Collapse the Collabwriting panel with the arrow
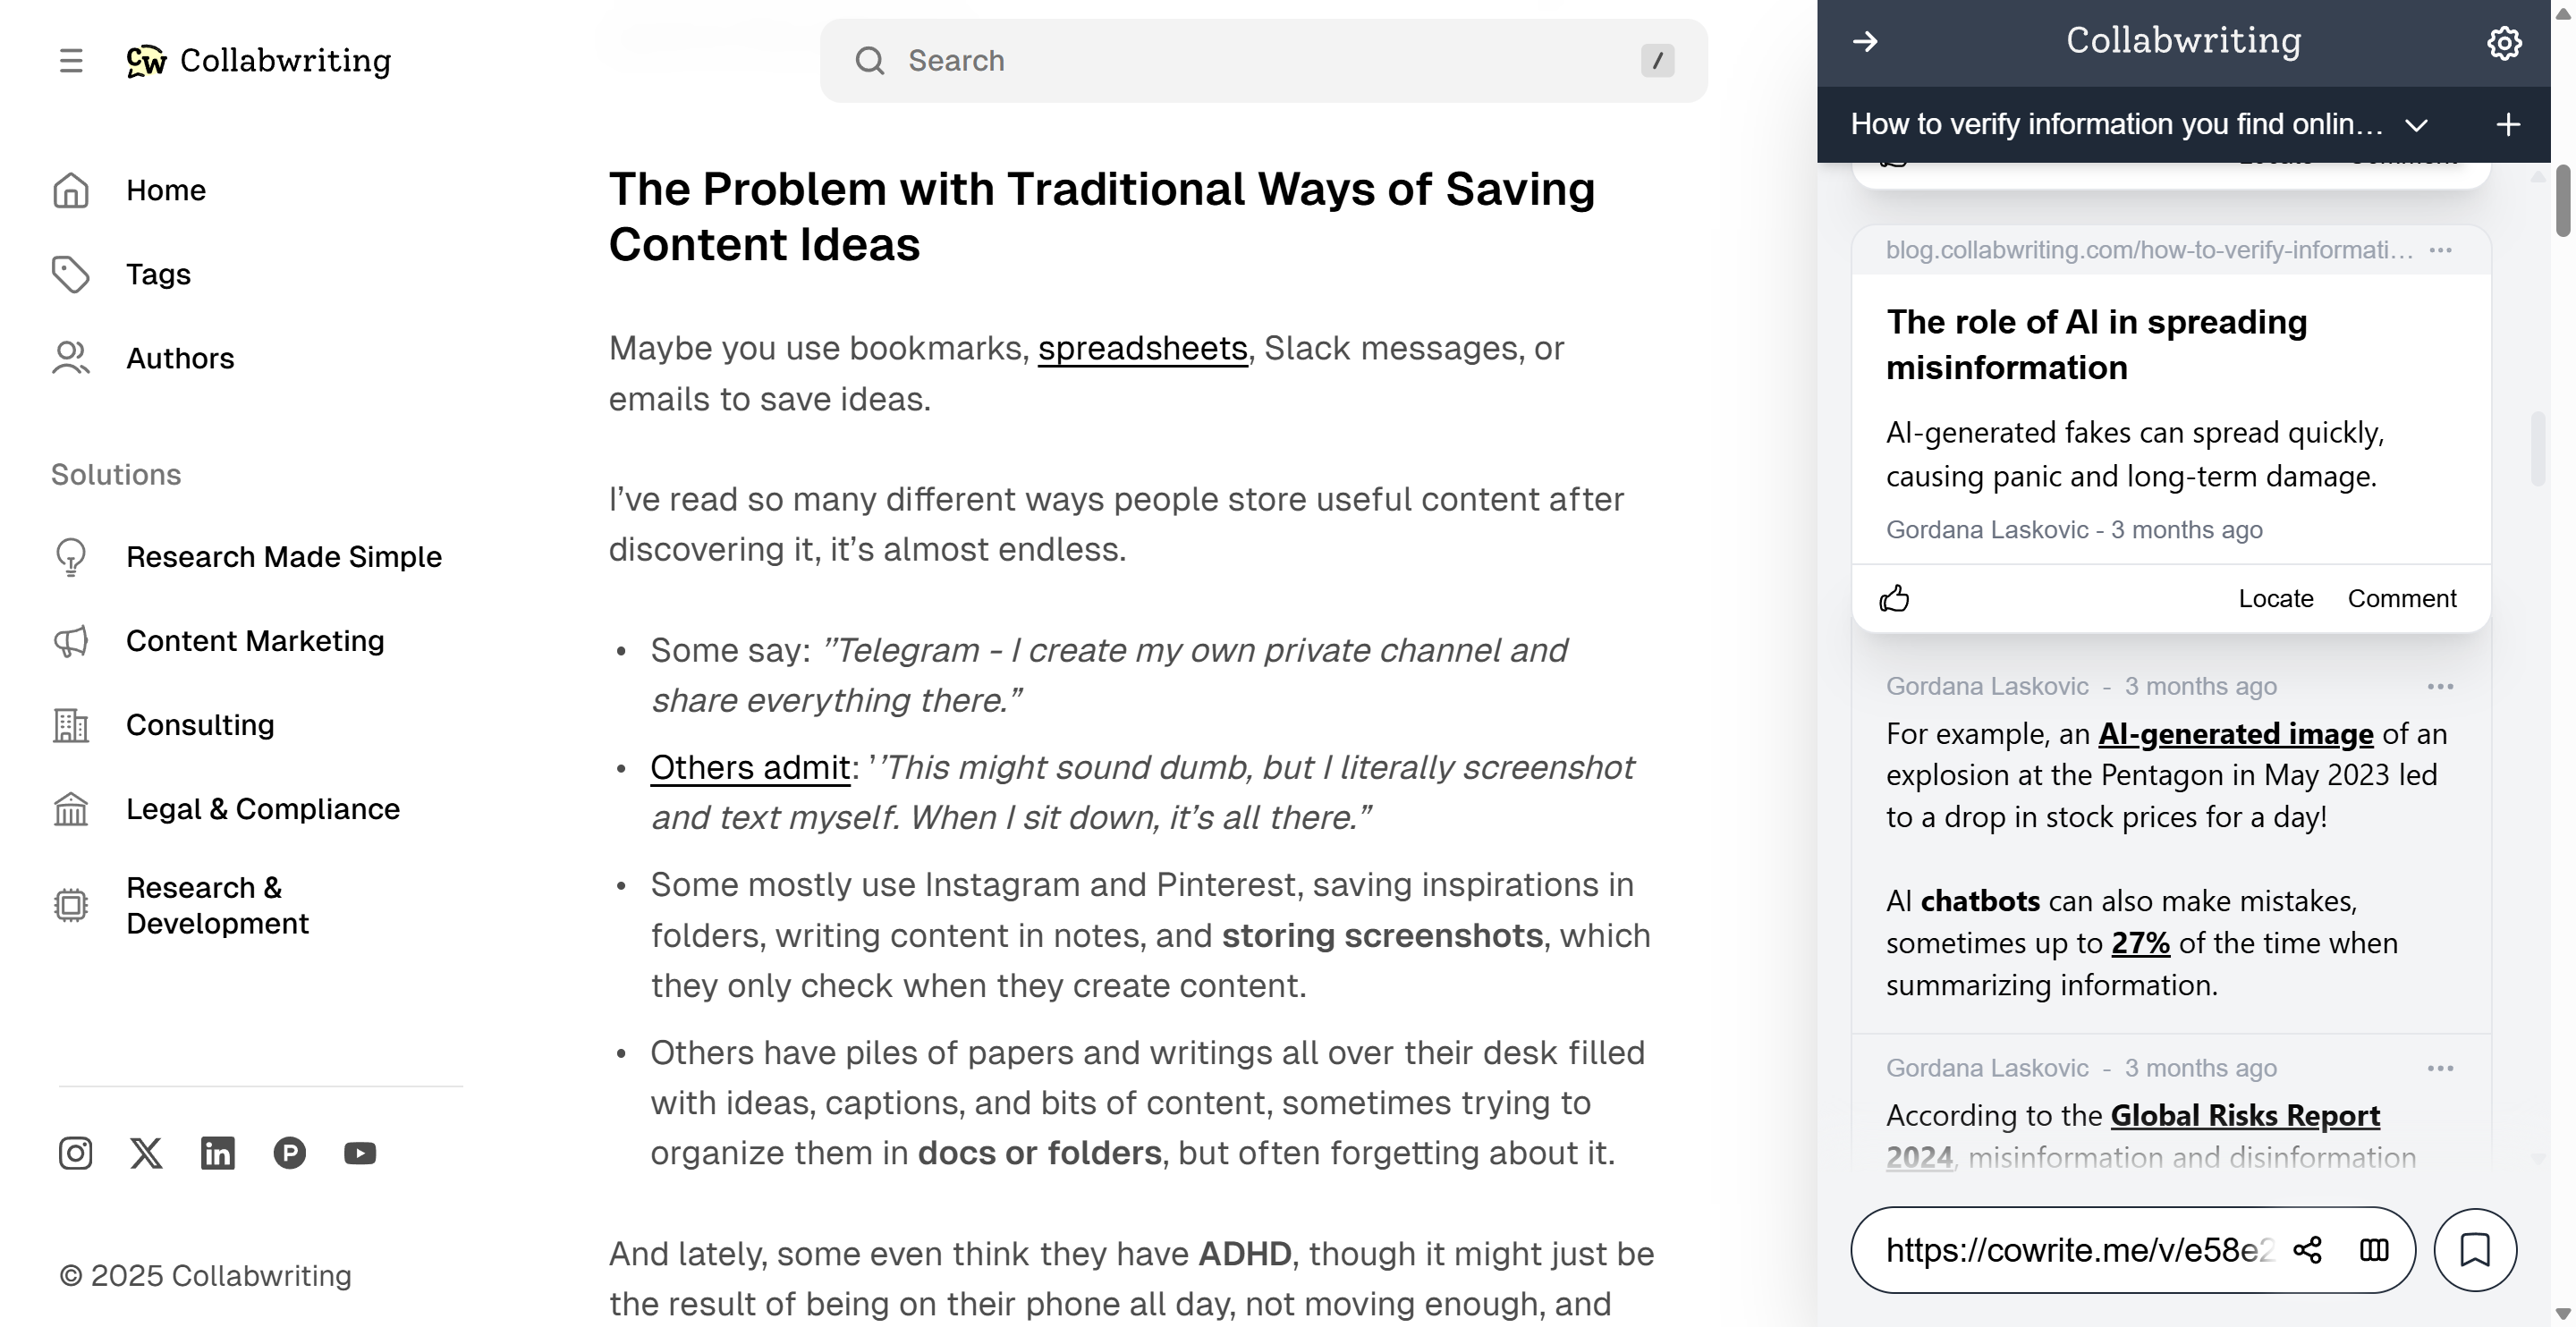The image size is (2576, 1327). 1865,41
